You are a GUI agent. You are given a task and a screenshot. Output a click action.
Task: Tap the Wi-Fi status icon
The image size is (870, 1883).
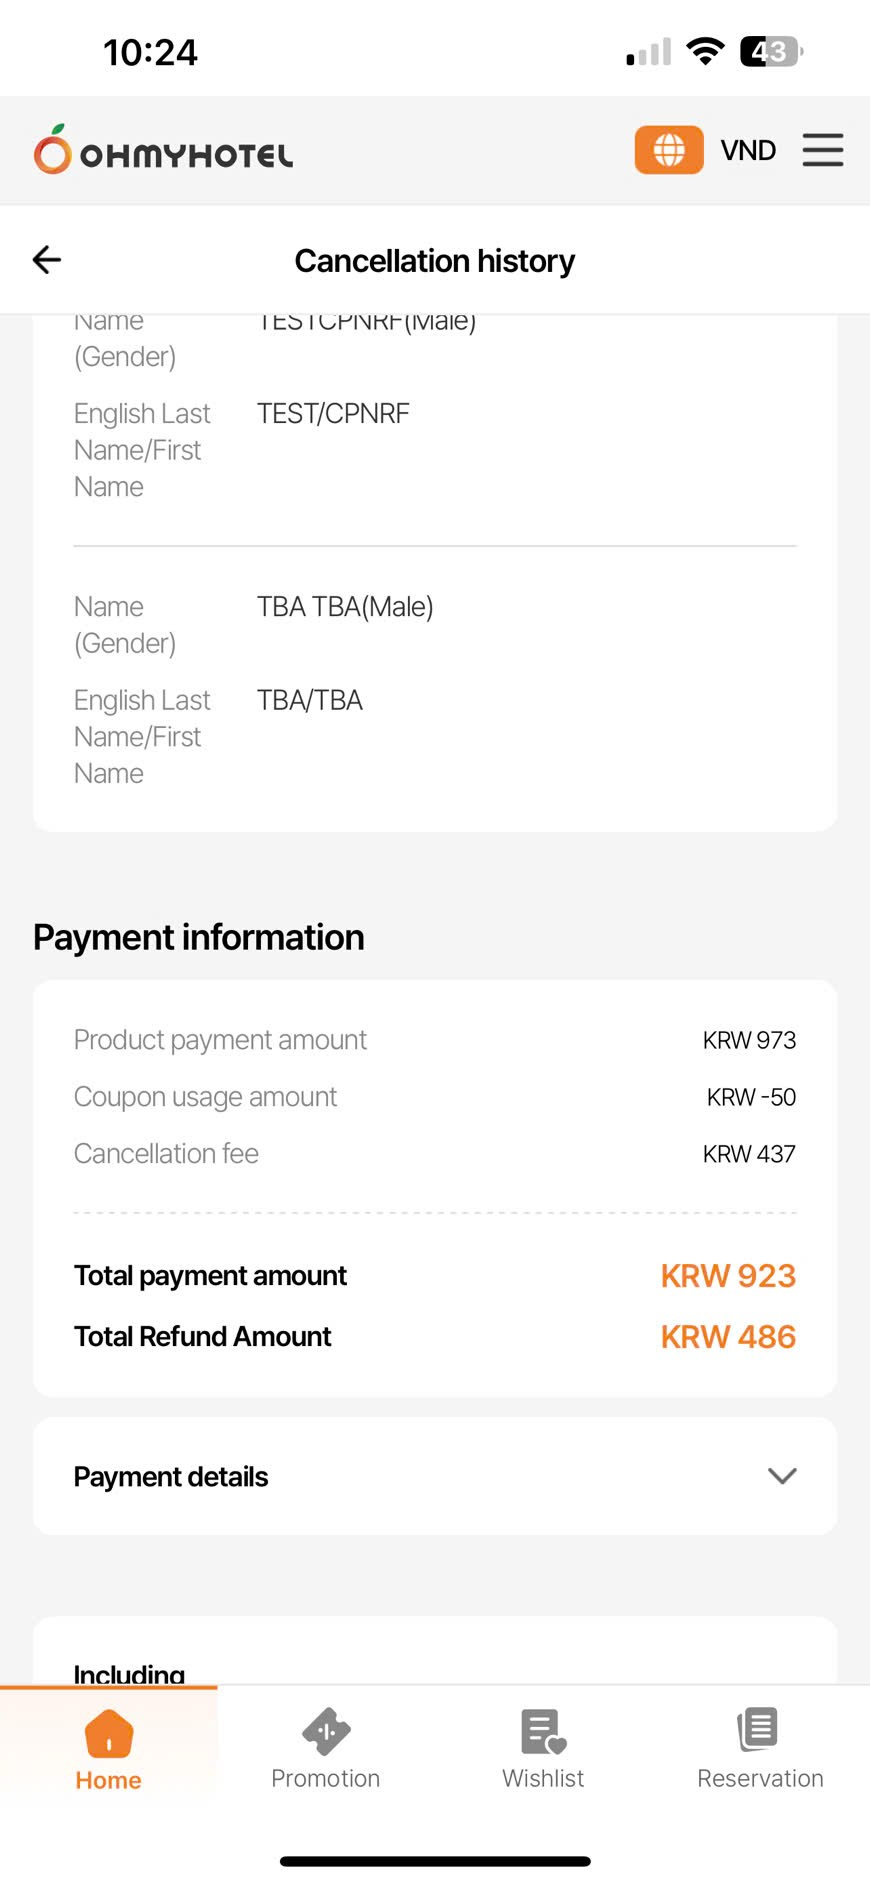click(705, 52)
